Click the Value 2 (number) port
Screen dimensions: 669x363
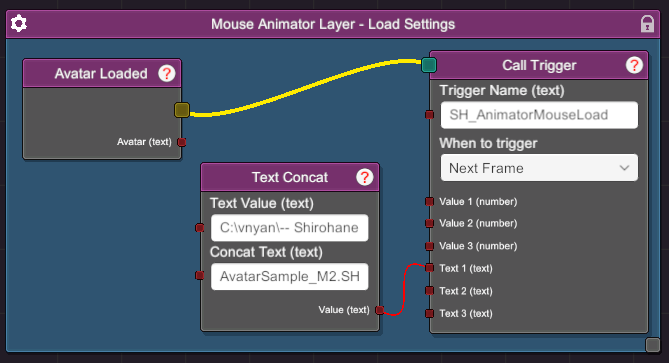pos(430,223)
